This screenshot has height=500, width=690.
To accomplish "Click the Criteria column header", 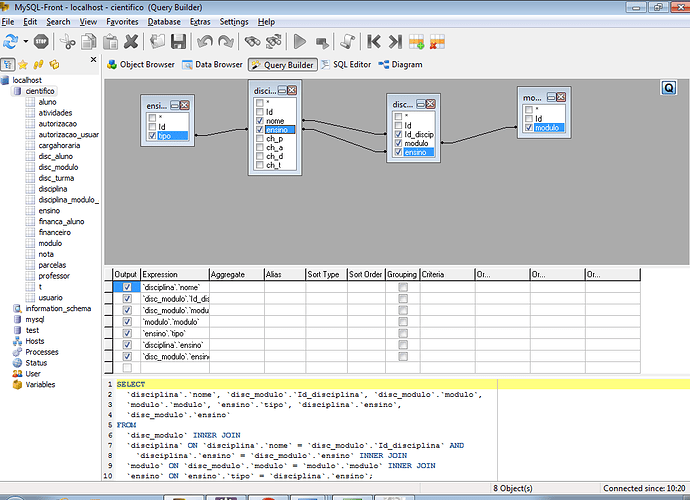I will pyautogui.click(x=447, y=274).
